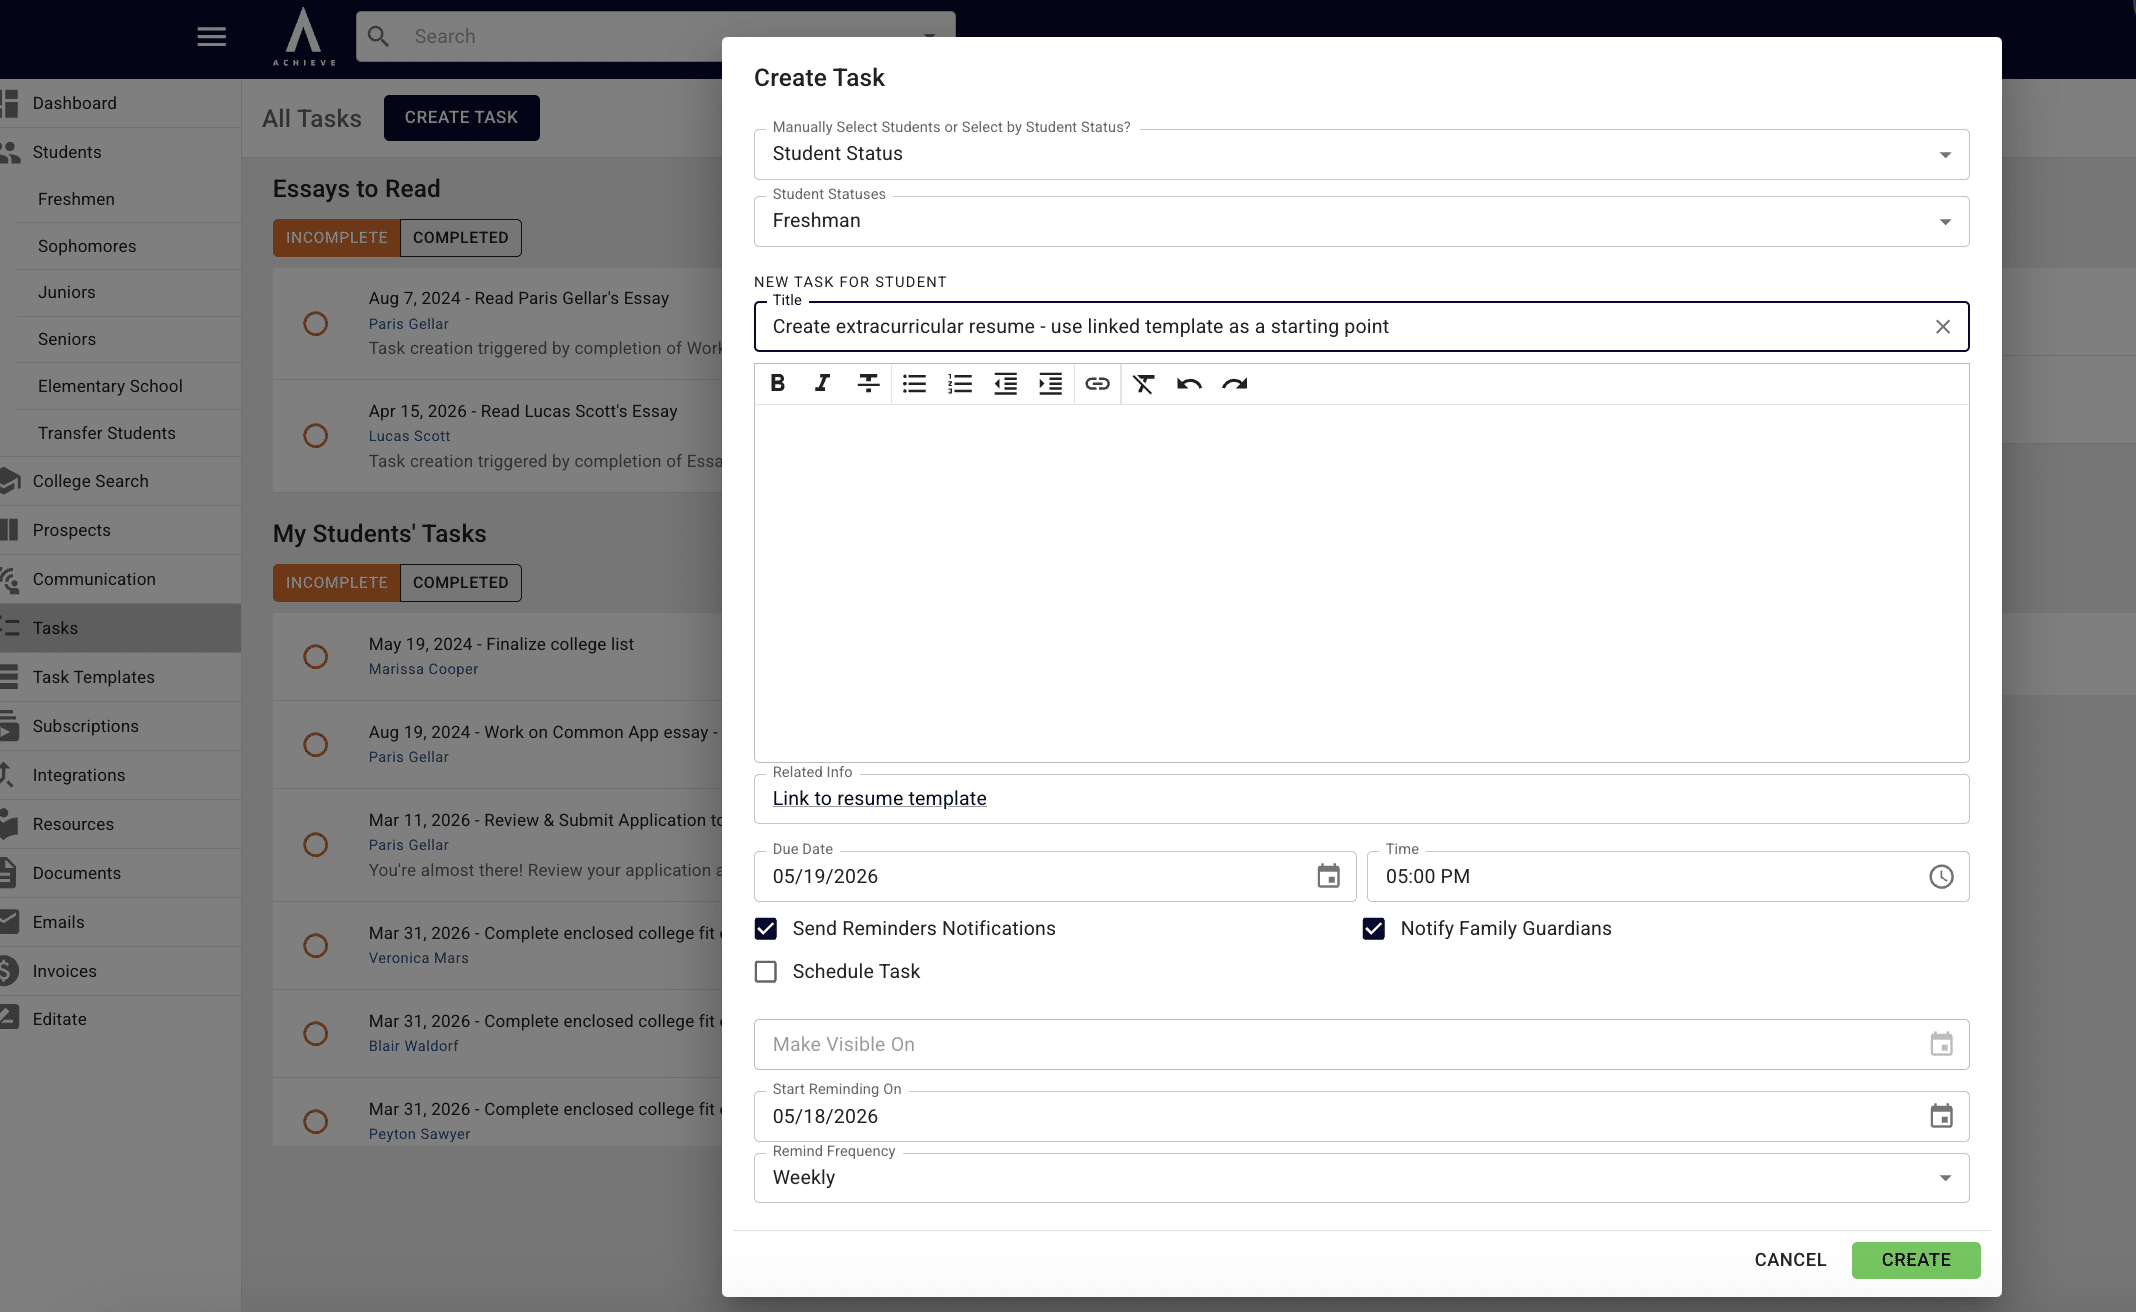The image size is (2136, 1312).
Task: Show Incomplete tasks under My Students' Tasks
Action: (x=336, y=583)
